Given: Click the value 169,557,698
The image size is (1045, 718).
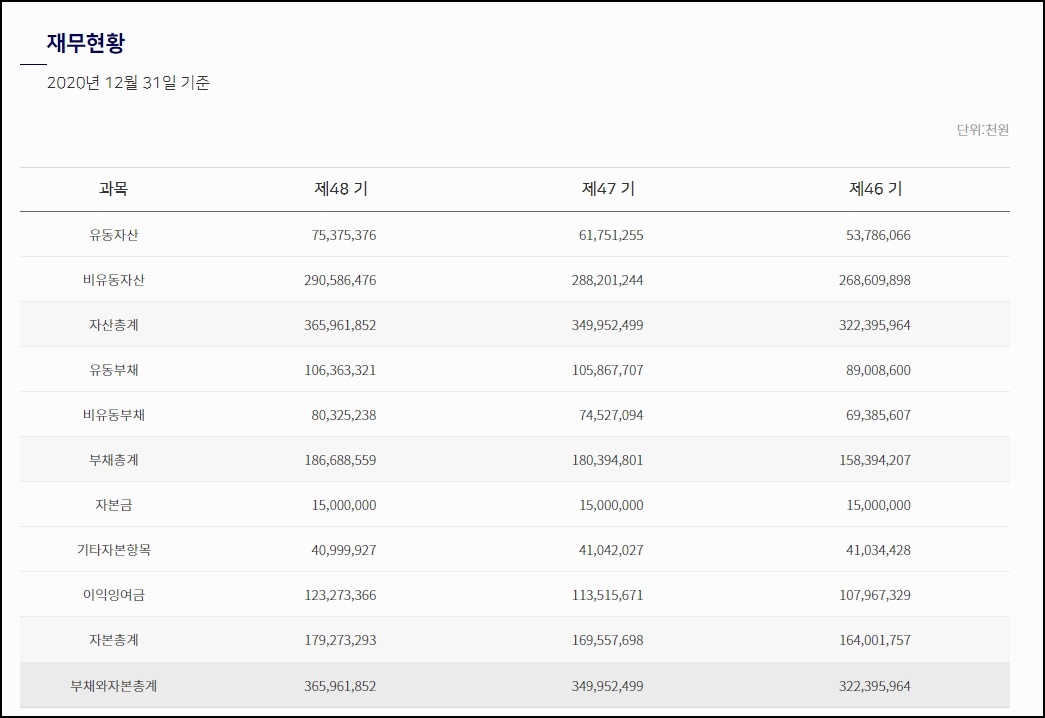Looking at the screenshot, I should pyautogui.click(x=608, y=640).
